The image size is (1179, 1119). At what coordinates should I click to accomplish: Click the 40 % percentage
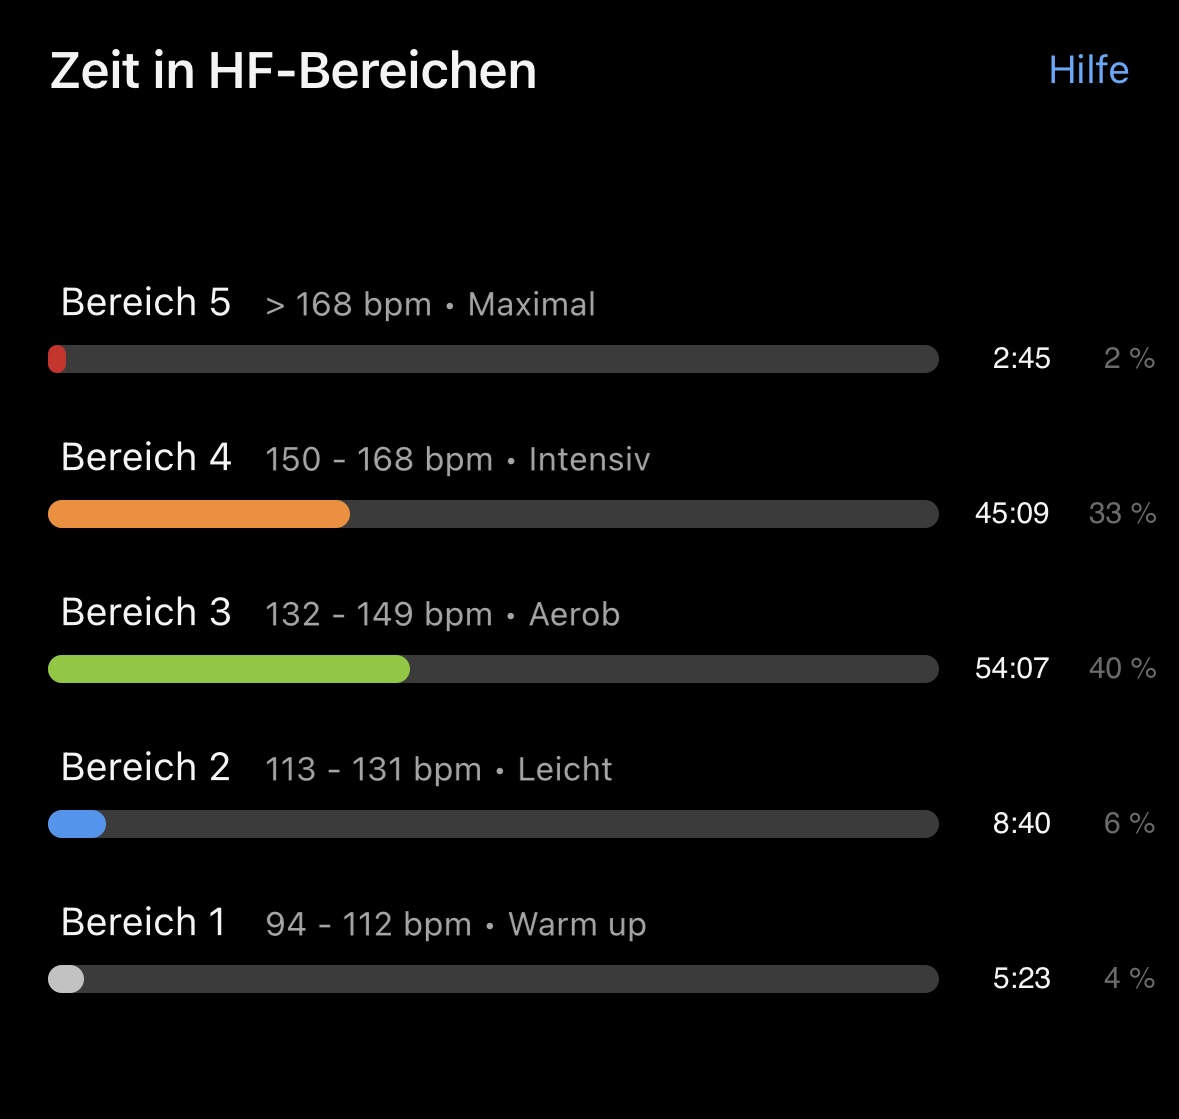[x=1122, y=668]
